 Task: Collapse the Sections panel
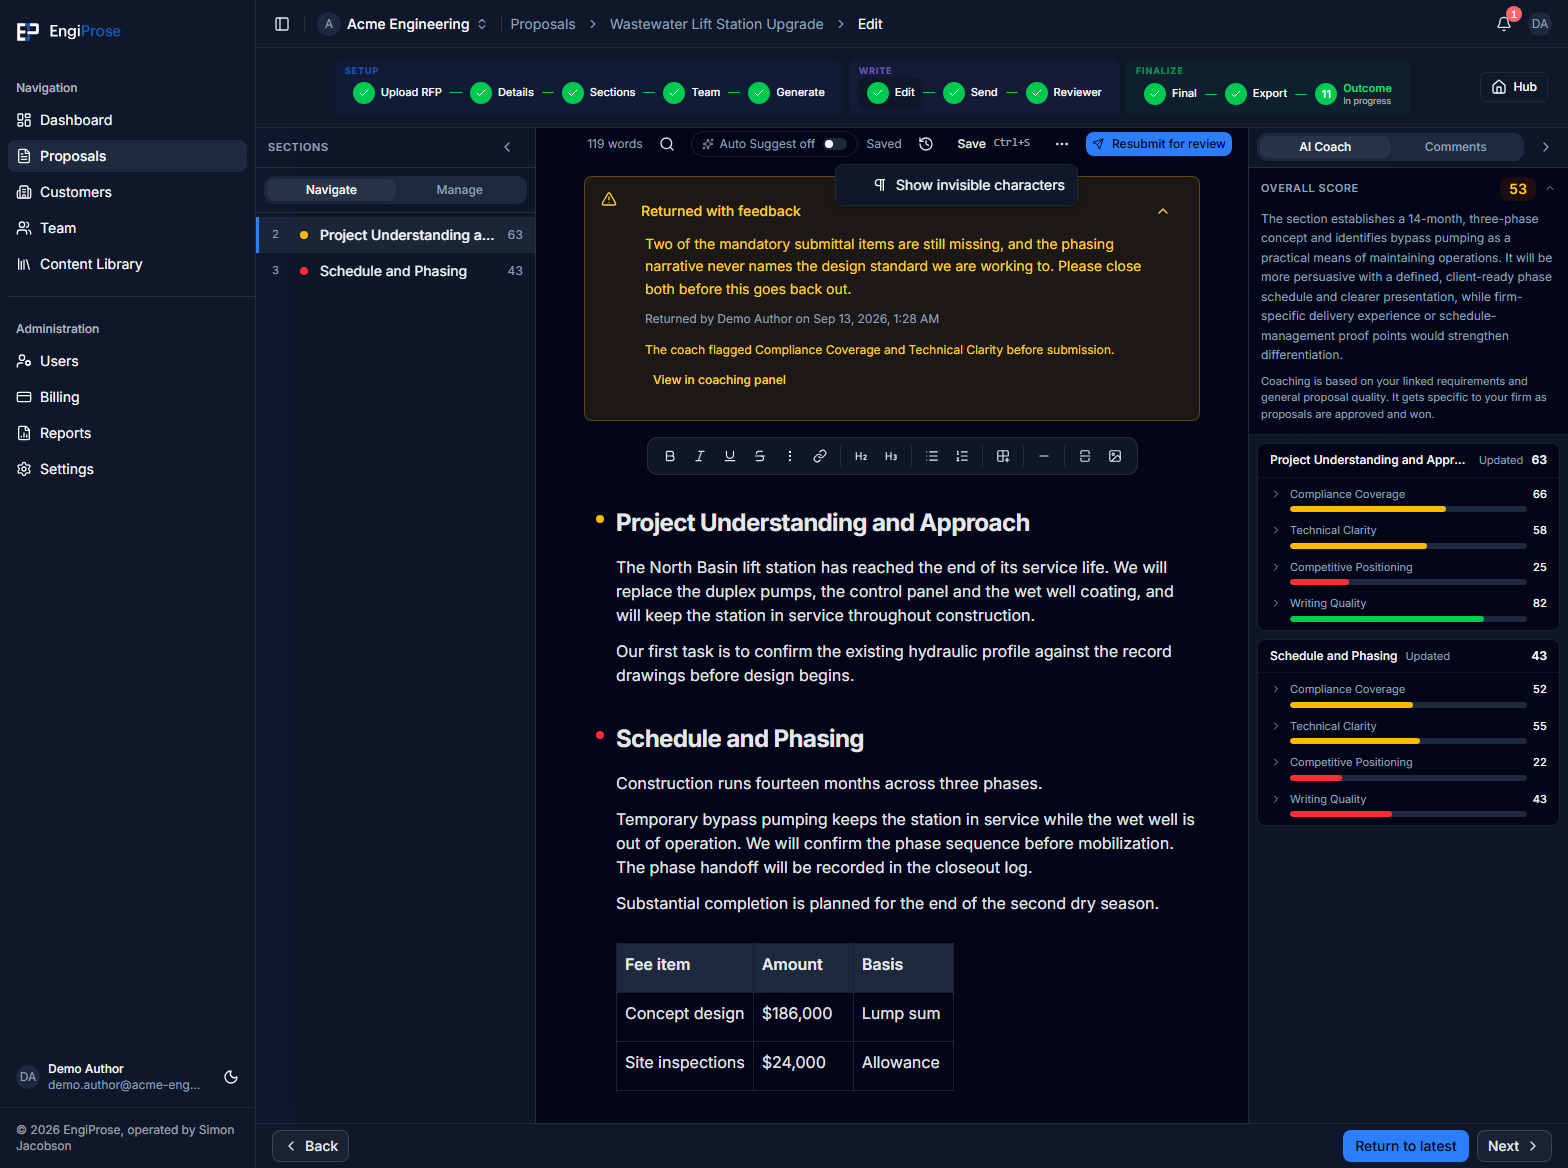point(507,147)
